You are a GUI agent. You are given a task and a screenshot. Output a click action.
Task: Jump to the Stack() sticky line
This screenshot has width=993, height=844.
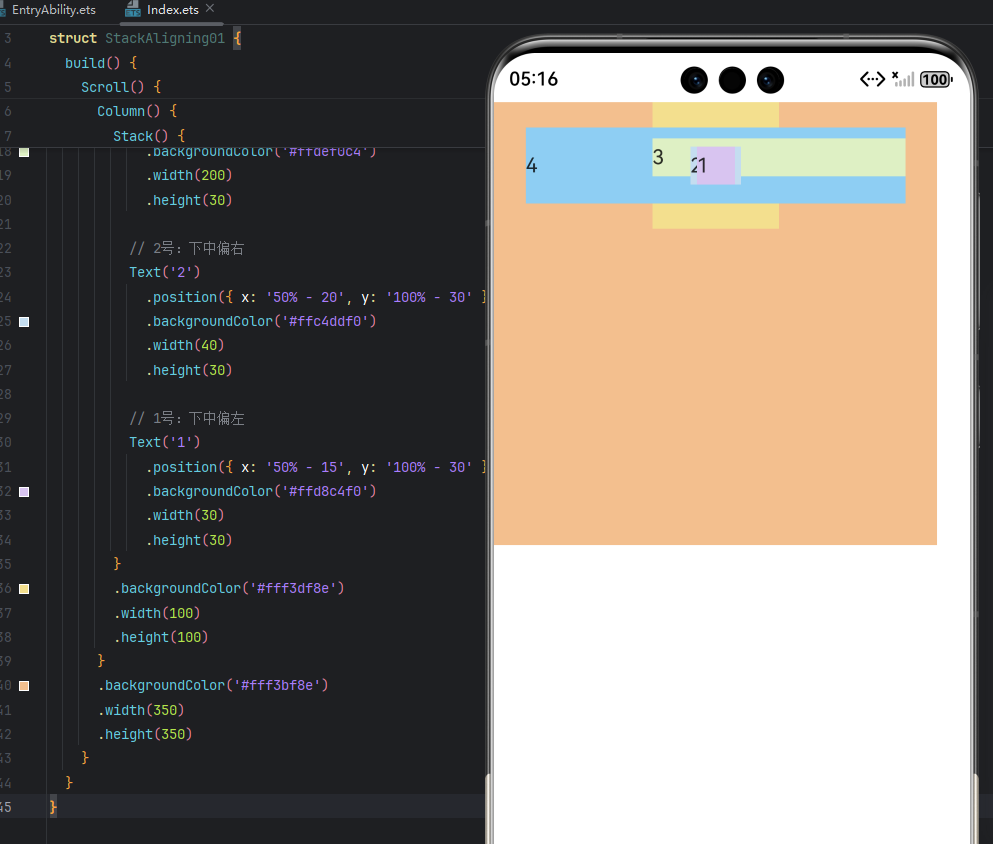[x=149, y=135]
